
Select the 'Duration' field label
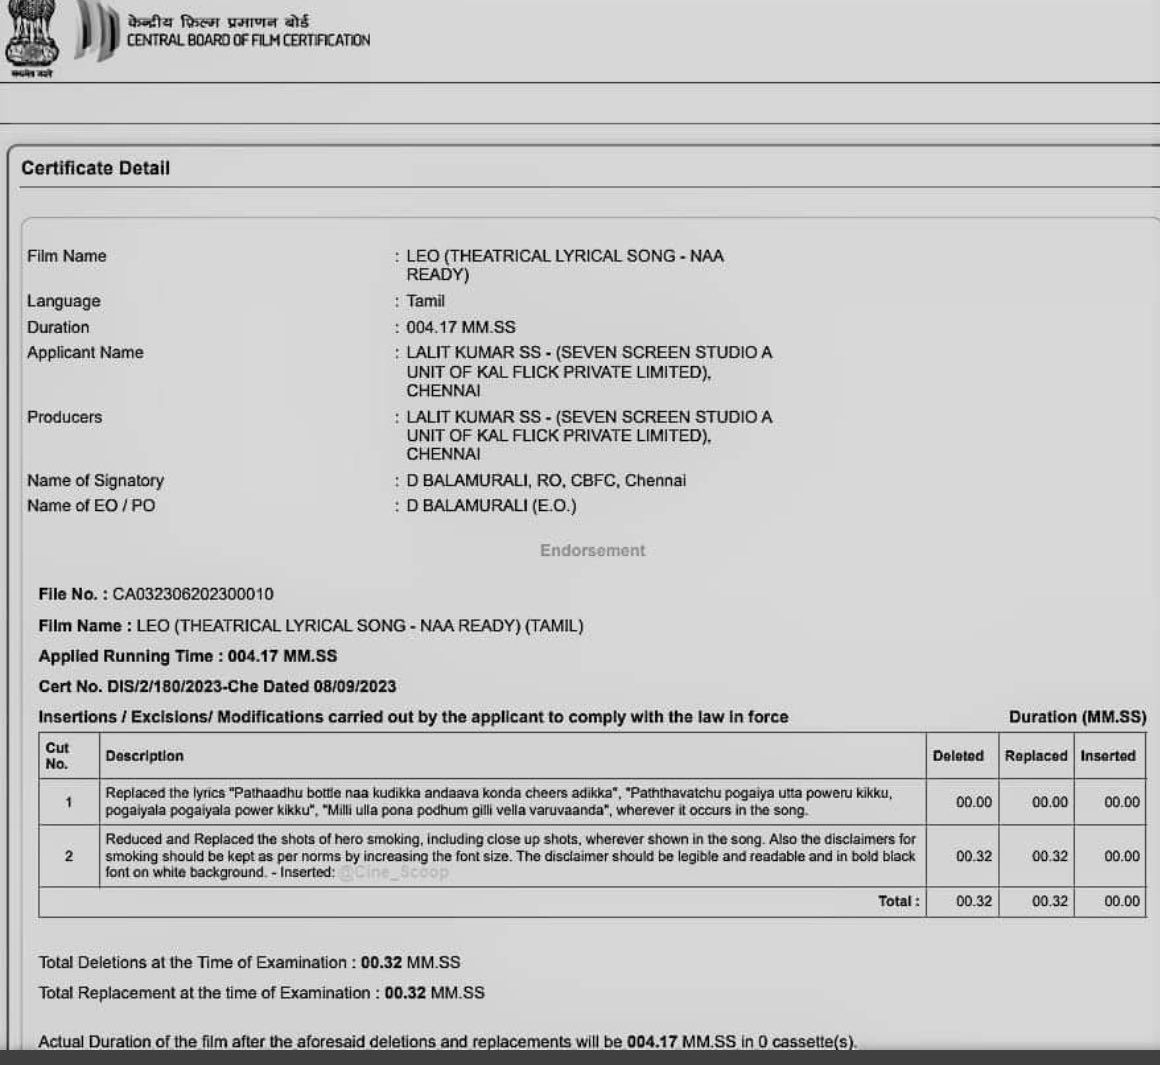tap(58, 327)
